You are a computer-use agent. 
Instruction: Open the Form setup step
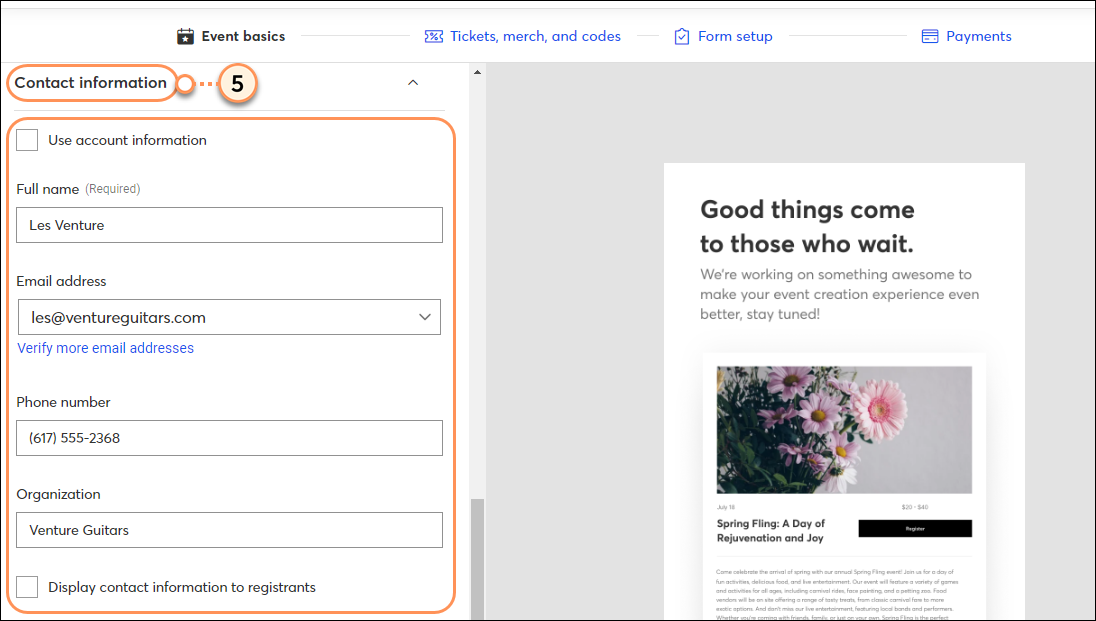[733, 35]
